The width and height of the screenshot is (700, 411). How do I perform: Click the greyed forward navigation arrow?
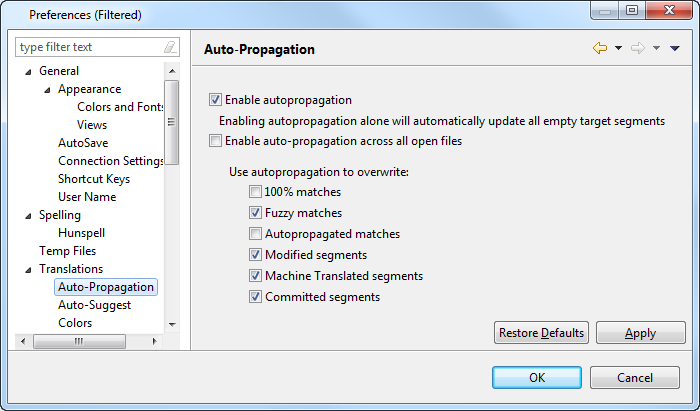(x=638, y=48)
